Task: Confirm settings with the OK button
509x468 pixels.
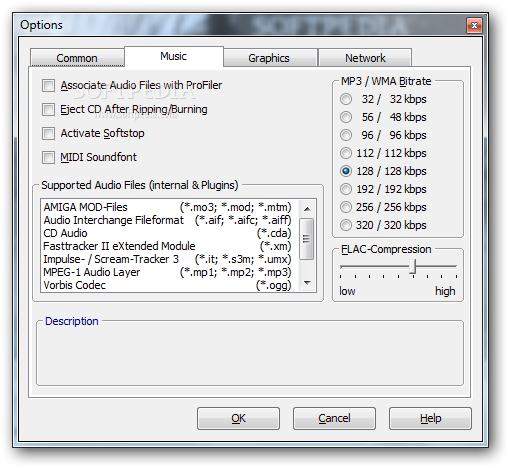Action: tap(238, 418)
